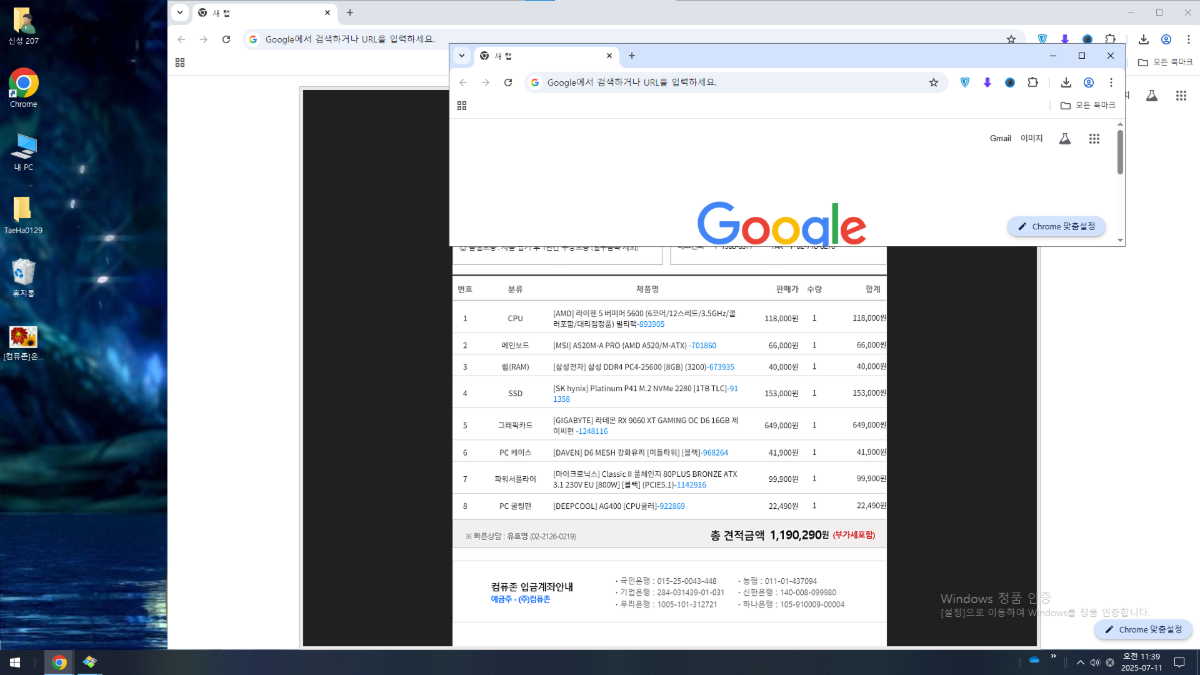Open the Google apps grid next to the flask icon
Viewport: 1200px width, 675px height.
[1094, 139]
